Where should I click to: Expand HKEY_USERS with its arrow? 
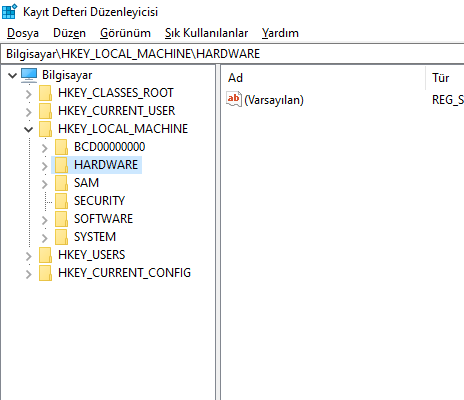(29, 256)
